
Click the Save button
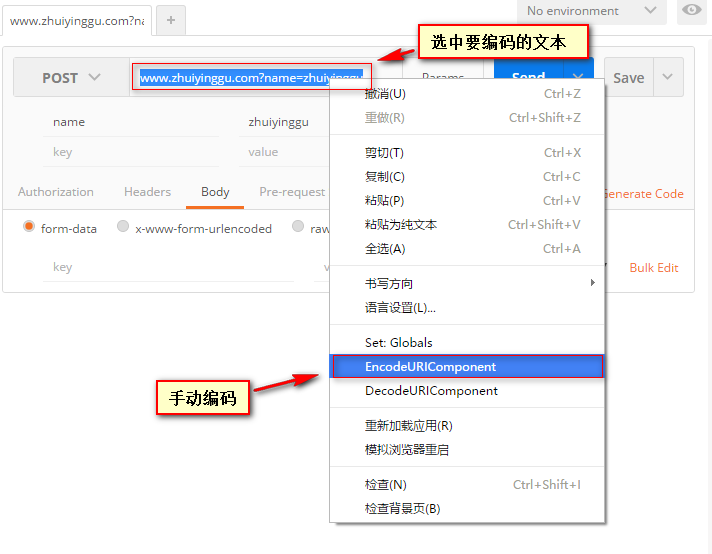(x=629, y=77)
